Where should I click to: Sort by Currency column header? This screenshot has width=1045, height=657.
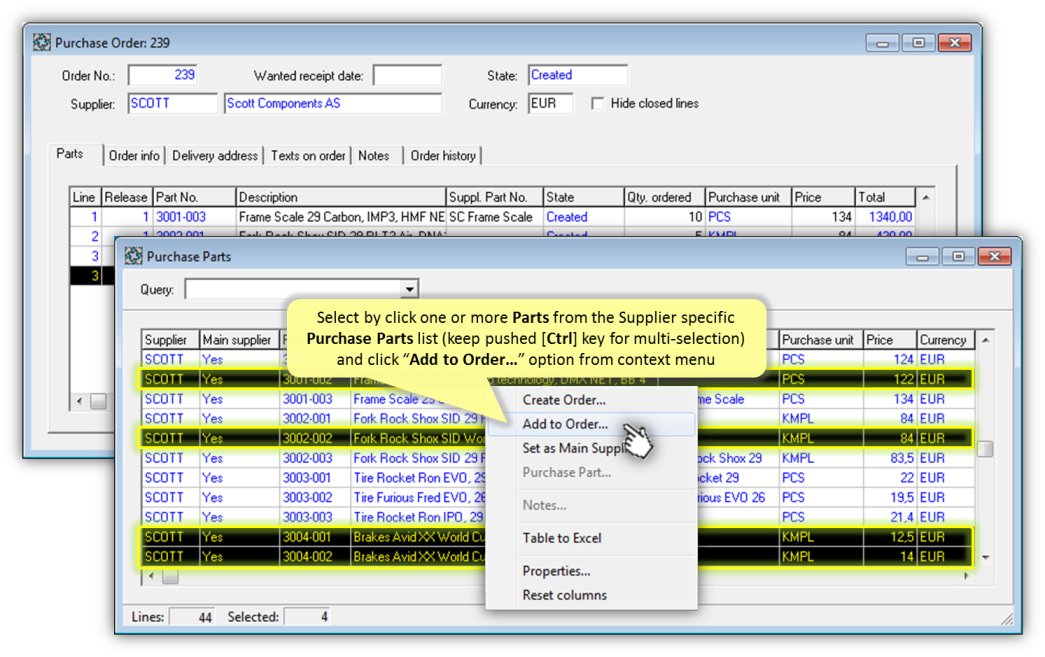946,340
